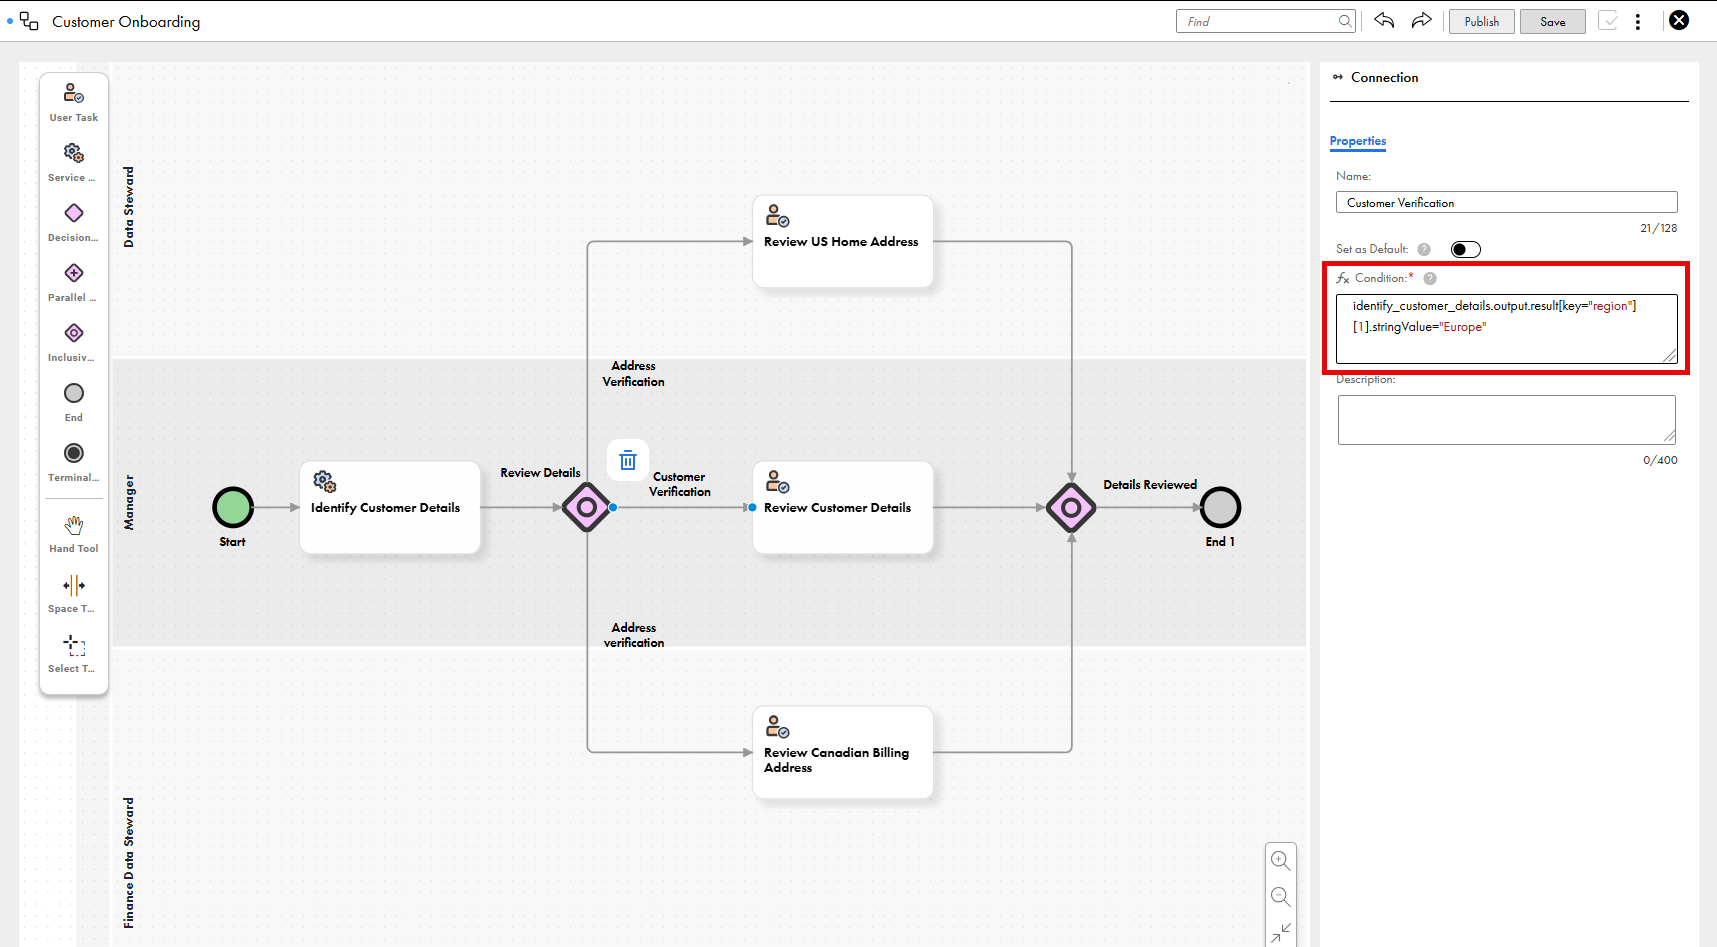1717x947 pixels.
Task: Click the process diagram icon beside title
Action: coord(29,21)
